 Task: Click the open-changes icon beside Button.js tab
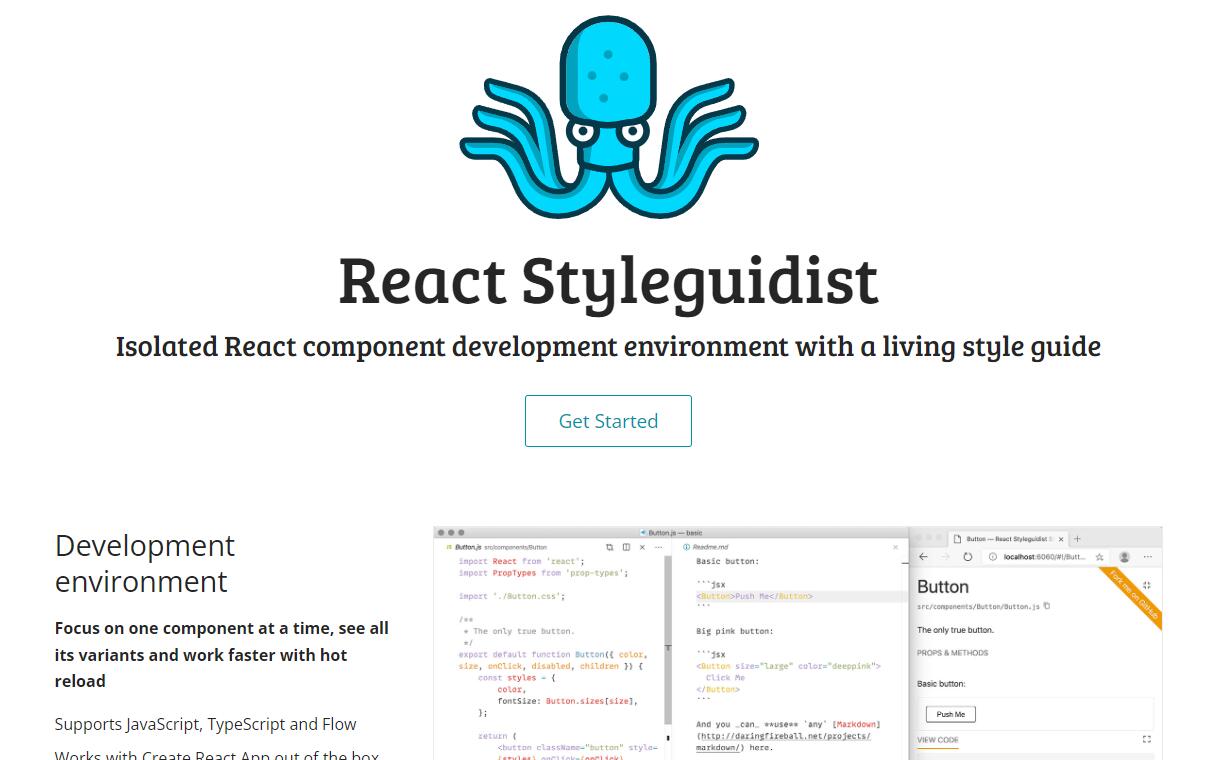coord(610,547)
